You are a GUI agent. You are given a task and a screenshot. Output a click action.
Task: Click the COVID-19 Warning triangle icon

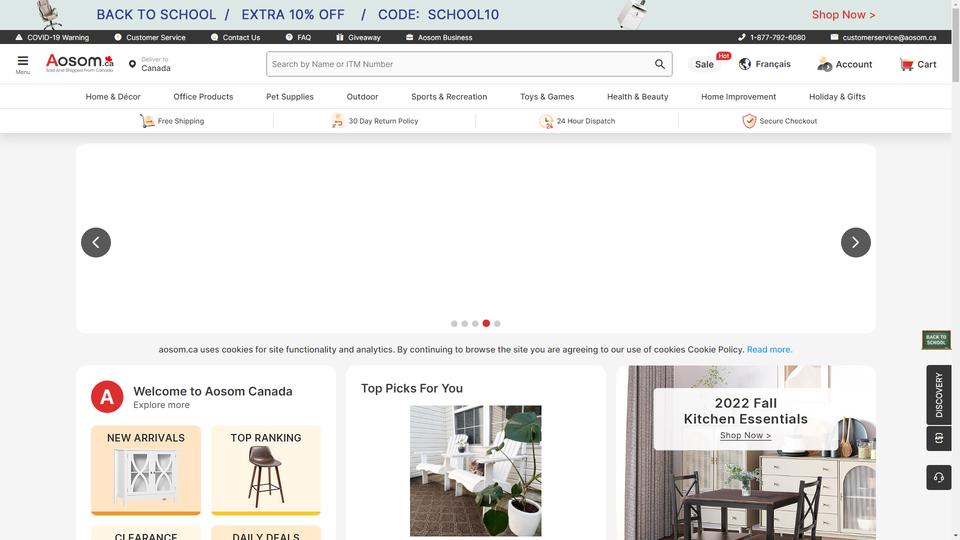point(19,37)
